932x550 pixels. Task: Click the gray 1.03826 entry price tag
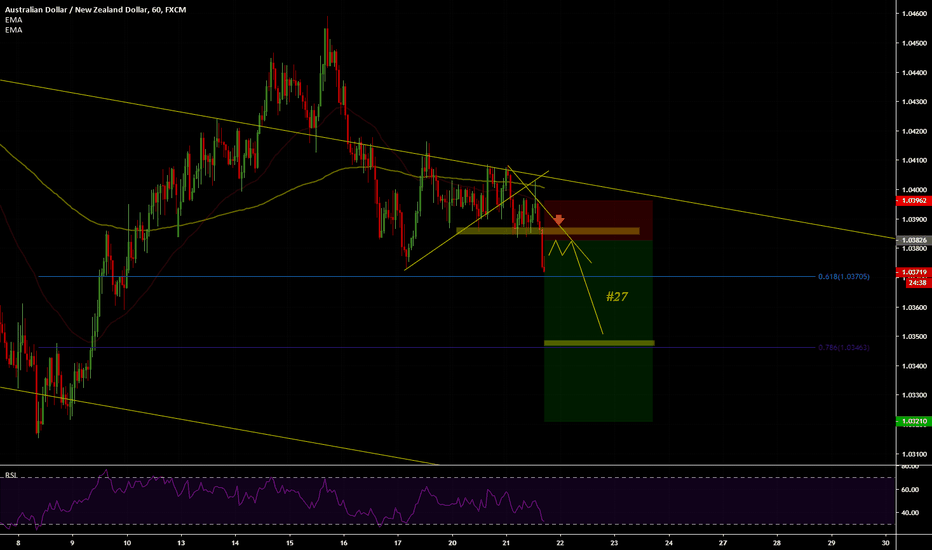pyautogui.click(x=916, y=241)
